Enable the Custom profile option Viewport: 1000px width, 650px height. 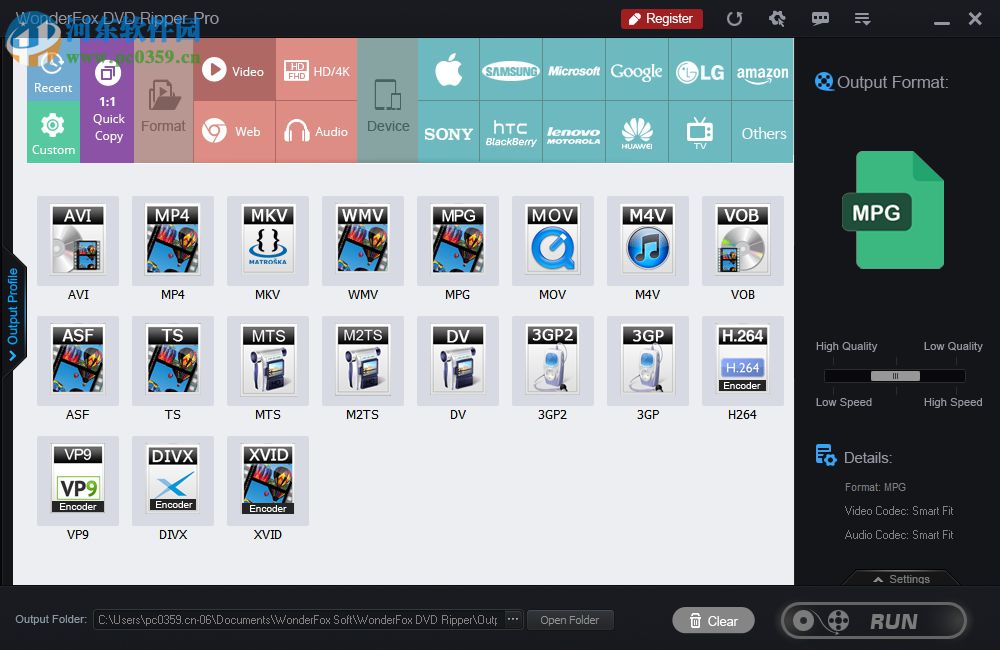point(53,134)
